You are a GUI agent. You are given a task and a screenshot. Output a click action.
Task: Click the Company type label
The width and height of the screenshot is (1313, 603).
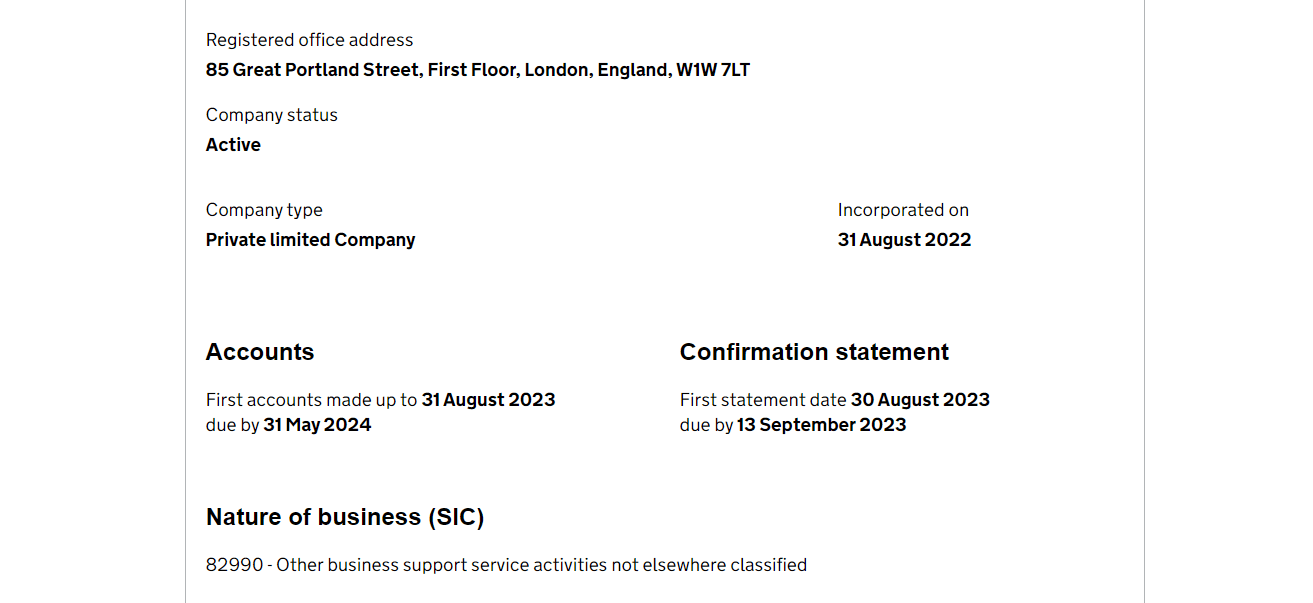(x=264, y=210)
